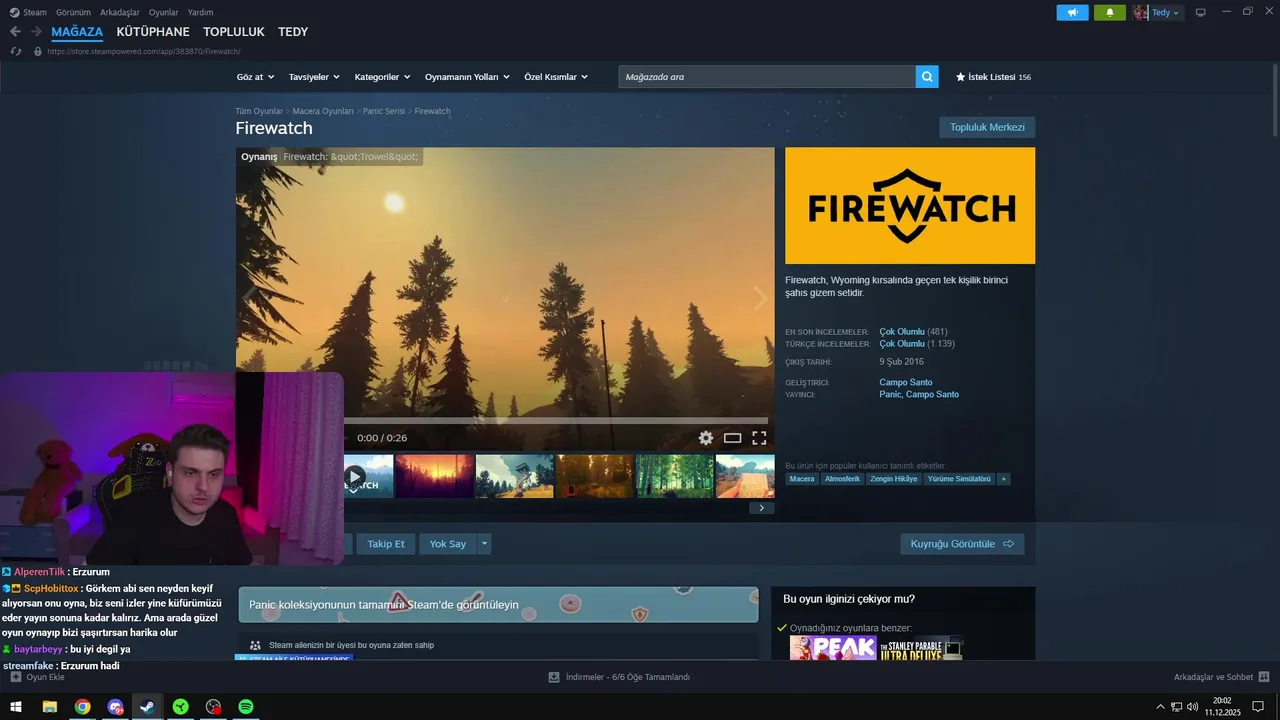This screenshot has width=1280, height=720.
Task: Go forward with the right arrow
Action: [x=36, y=32]
